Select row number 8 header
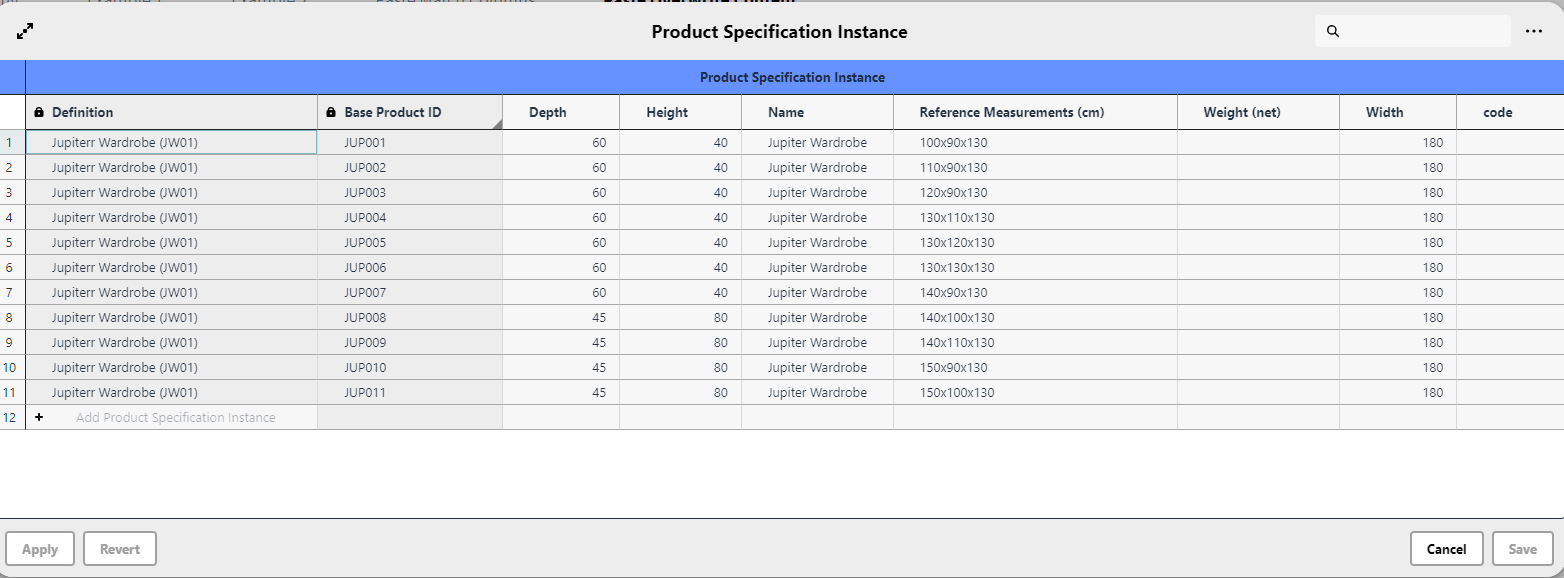Image resolution: width=1564 pixels, height=578 pixels. click(x=10, y=318)
